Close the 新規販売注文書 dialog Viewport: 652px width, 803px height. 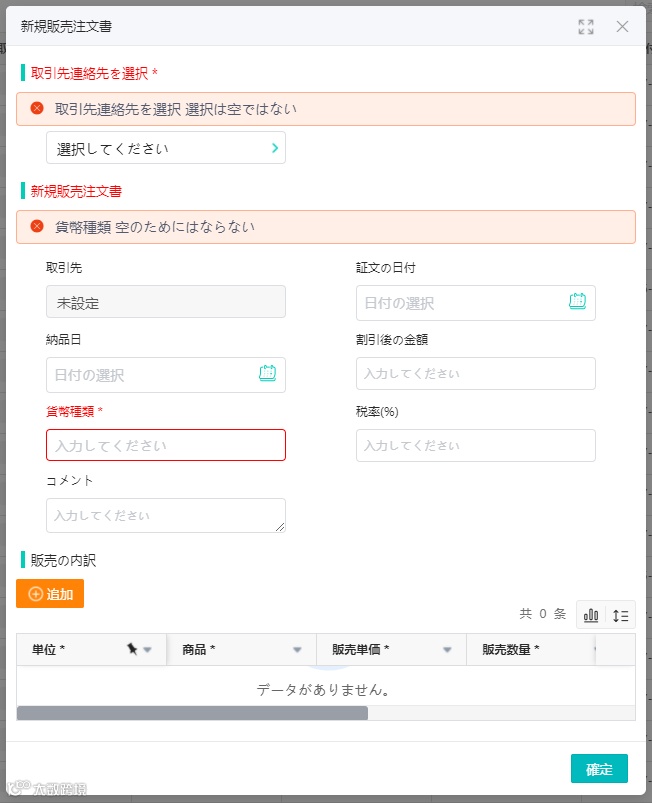622,27
